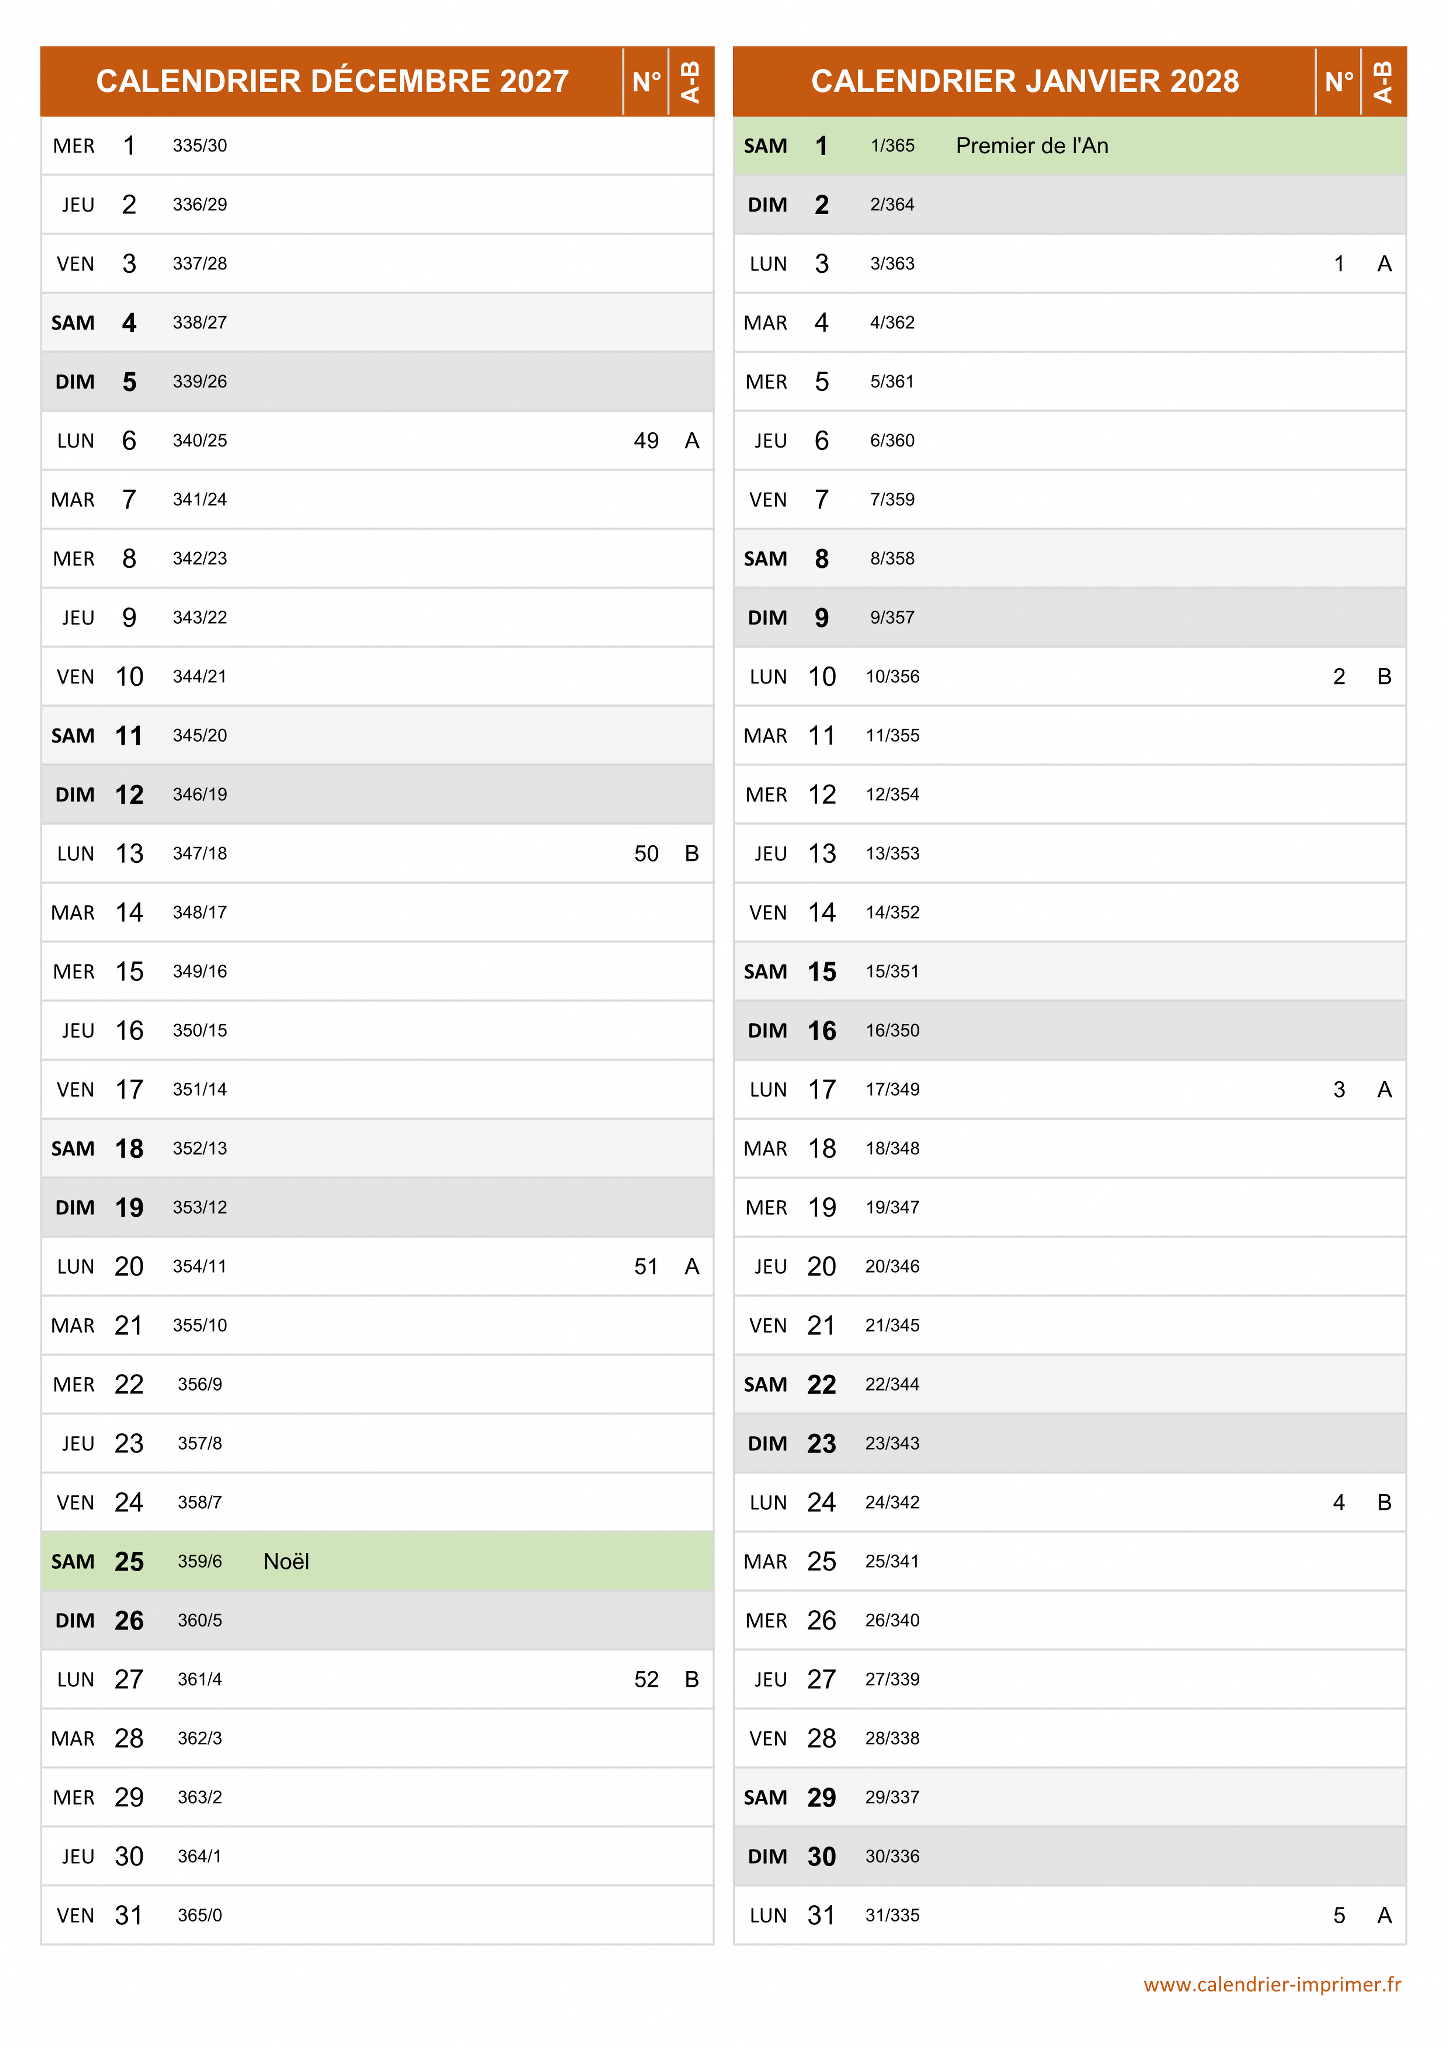Click week letter A on December 20

tap(692, 1267)
